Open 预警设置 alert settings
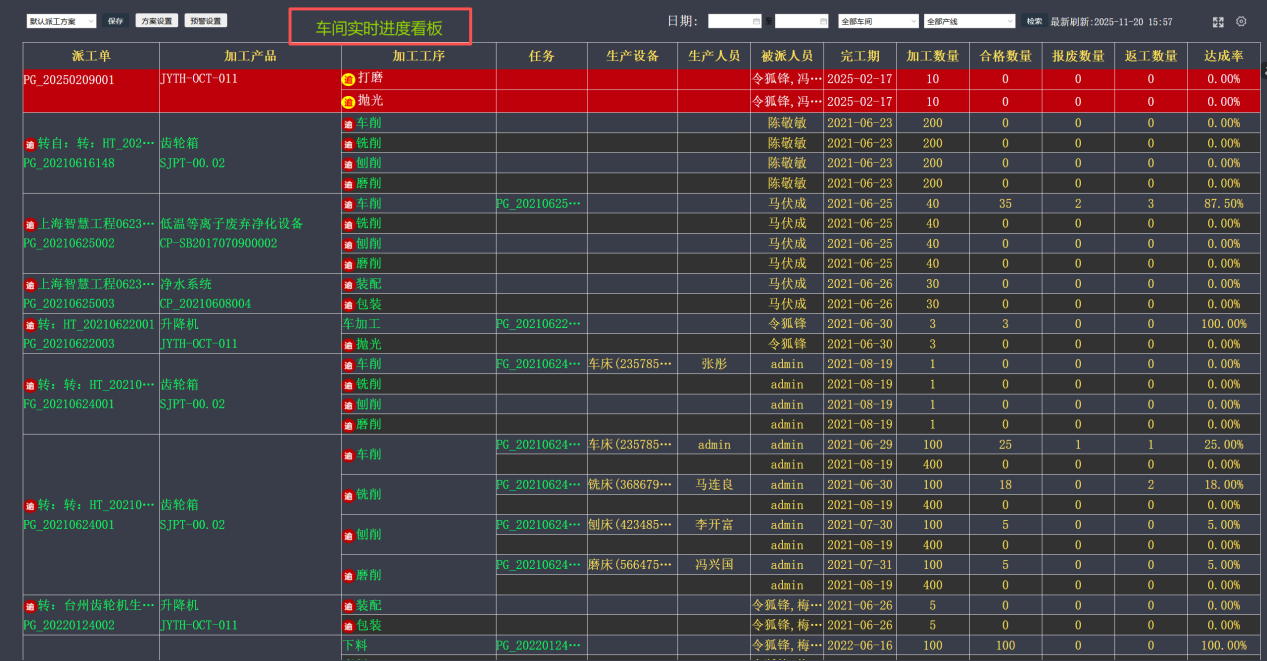The image size is (1267, 661). click(206, 21)
